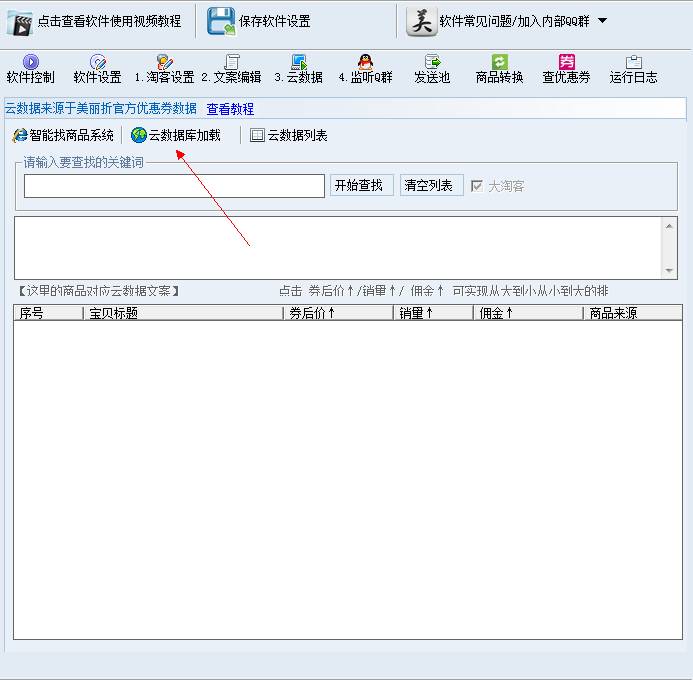Click the 商品来源 column header
Viewport: 693px width, 680px height.
pos(633,313)
